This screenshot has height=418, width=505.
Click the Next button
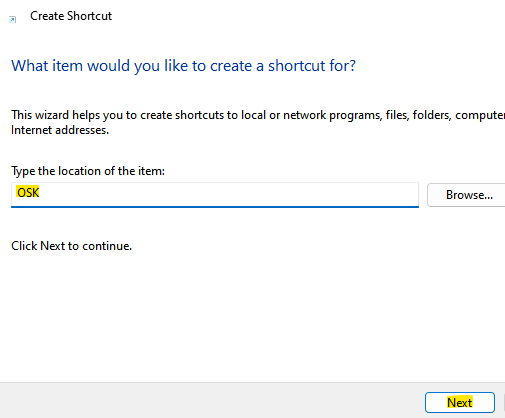460,402
